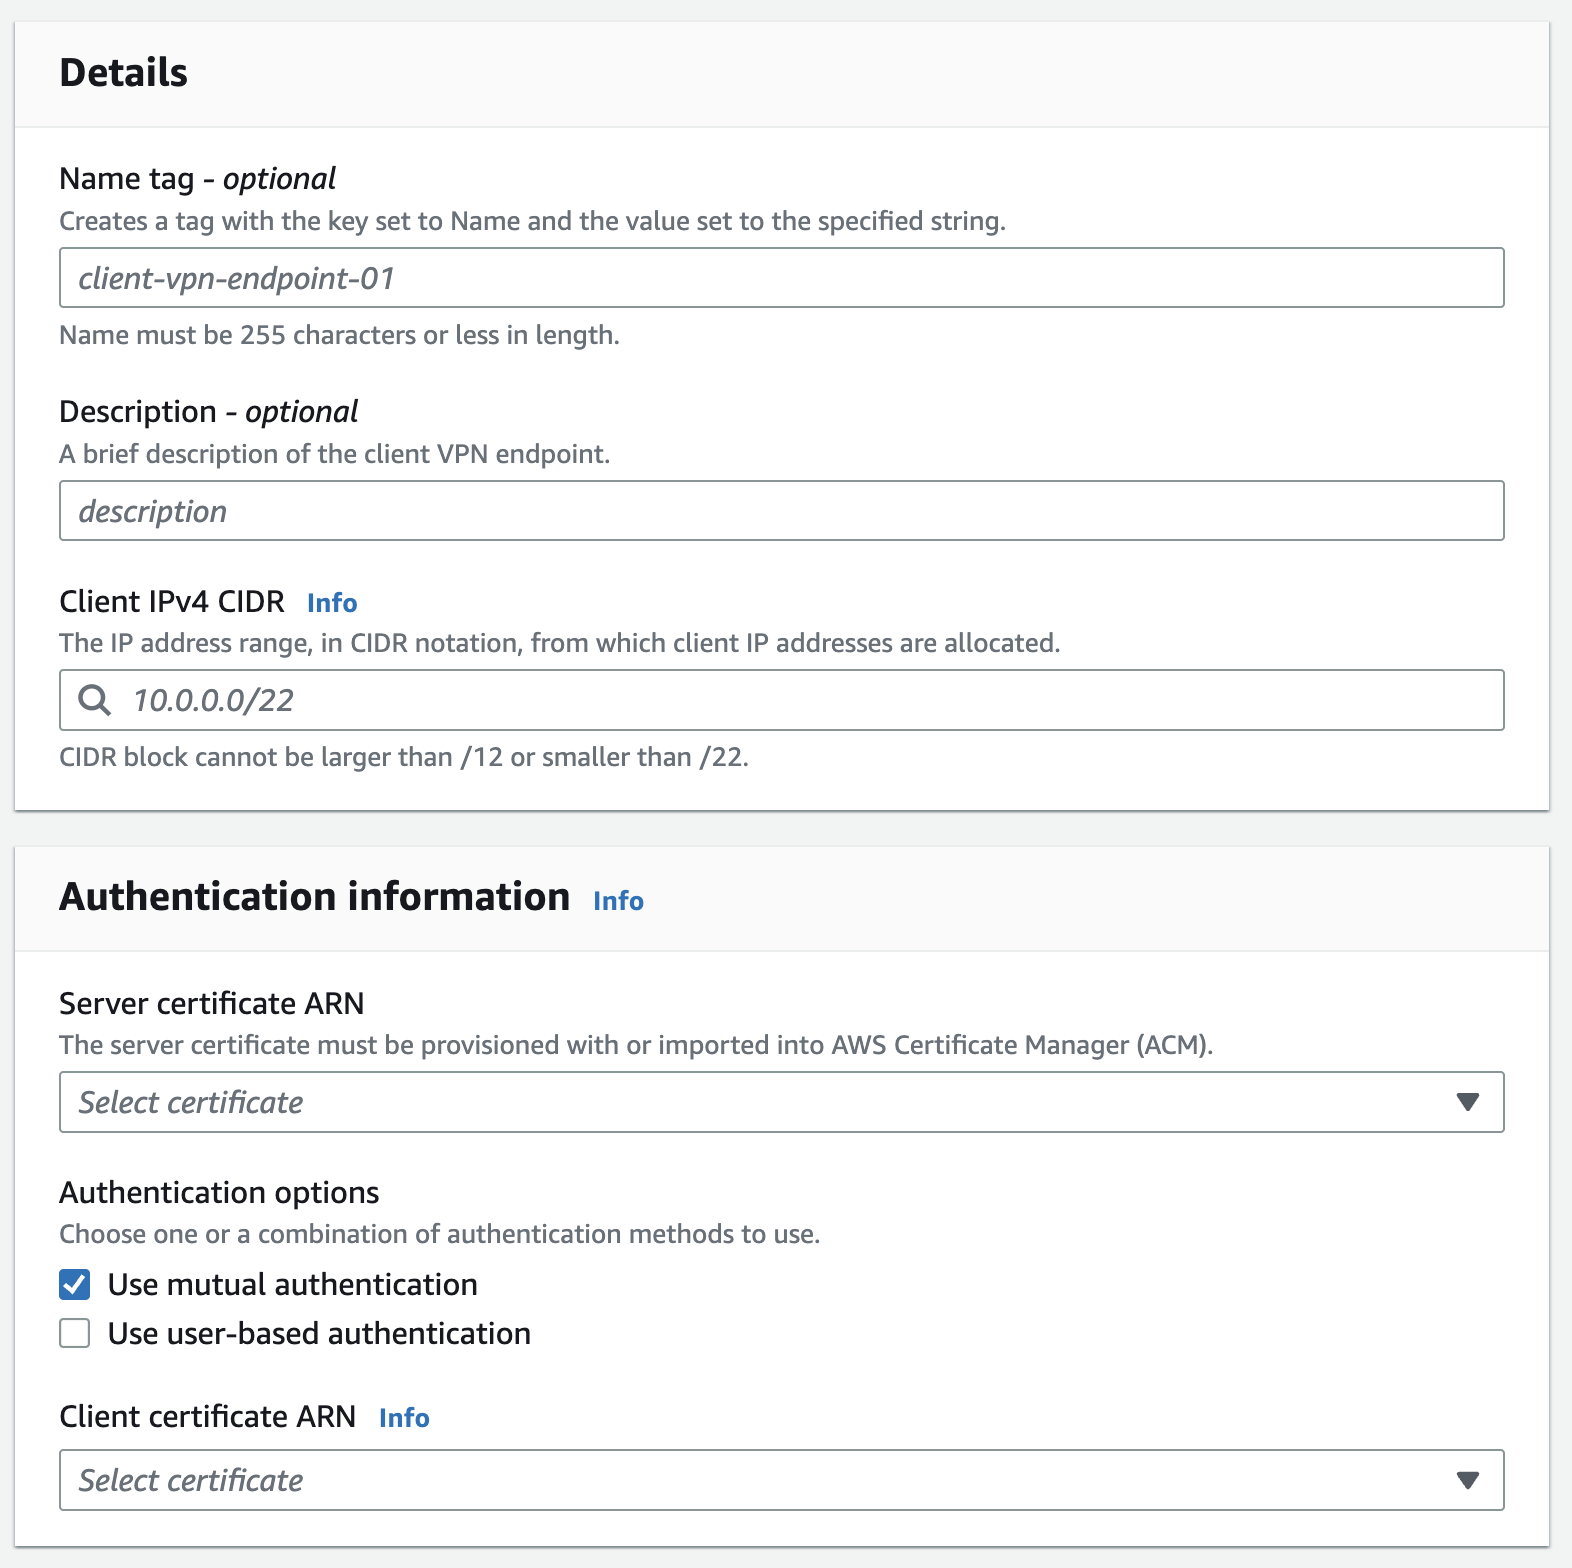Click the "Use user-based authentication" label text
This screenshot has width=1572, height=1568.
[x=319, y=1333]
